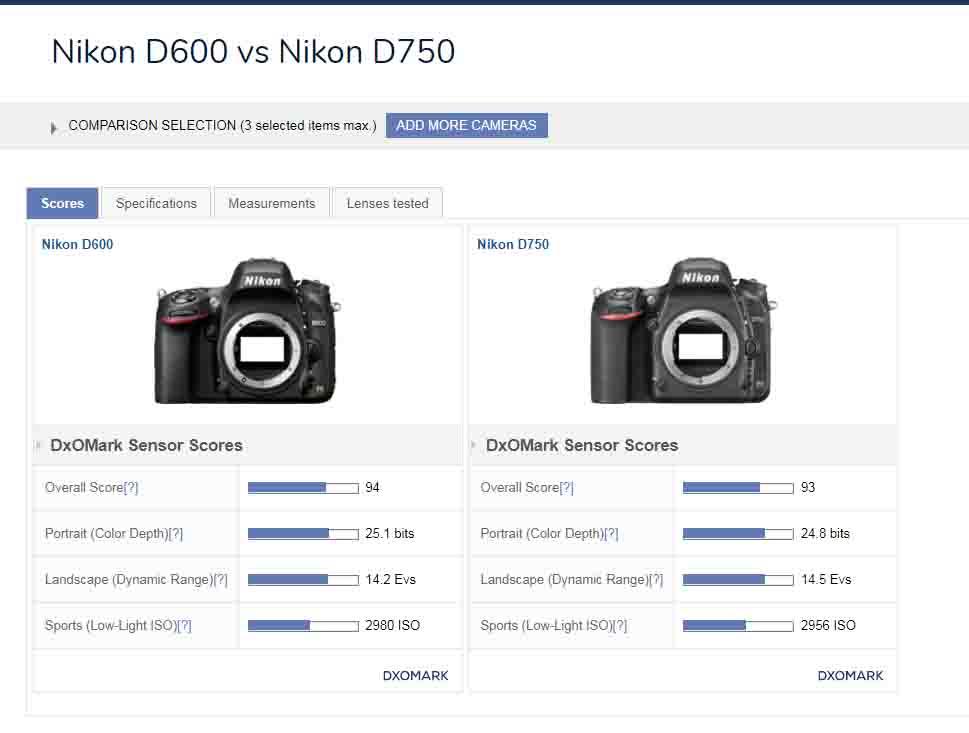Click the D600 Landscape Dynamic Range bar
969x733 pixels.
(303, 580)
